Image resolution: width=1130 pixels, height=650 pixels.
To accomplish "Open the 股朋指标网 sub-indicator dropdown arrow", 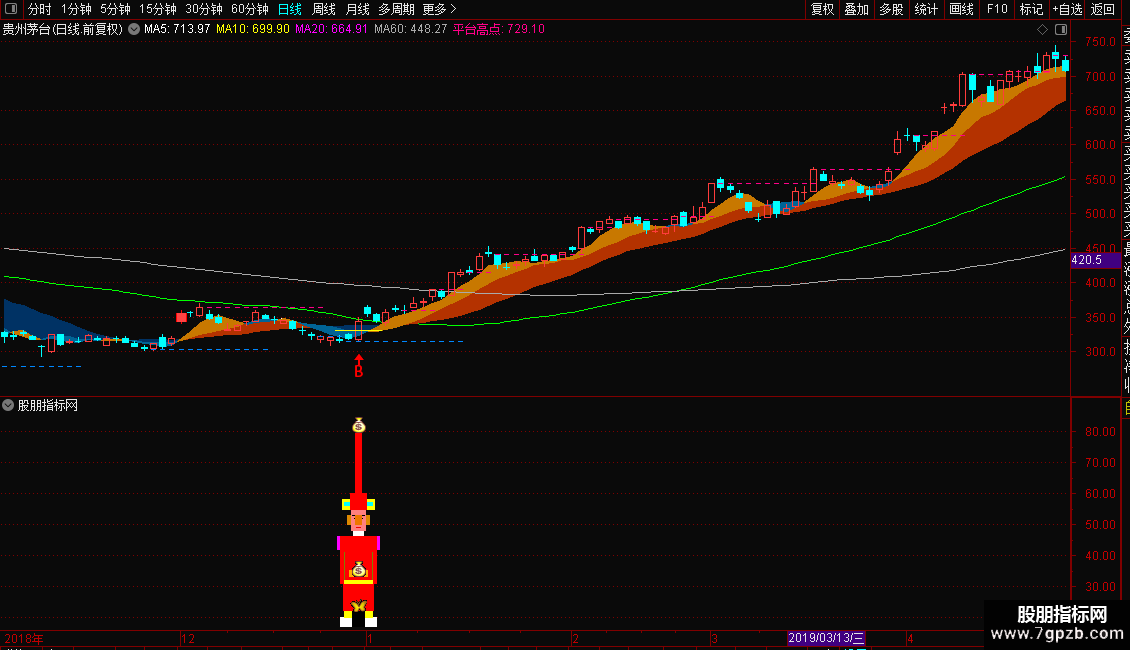I will pos(8,406).
